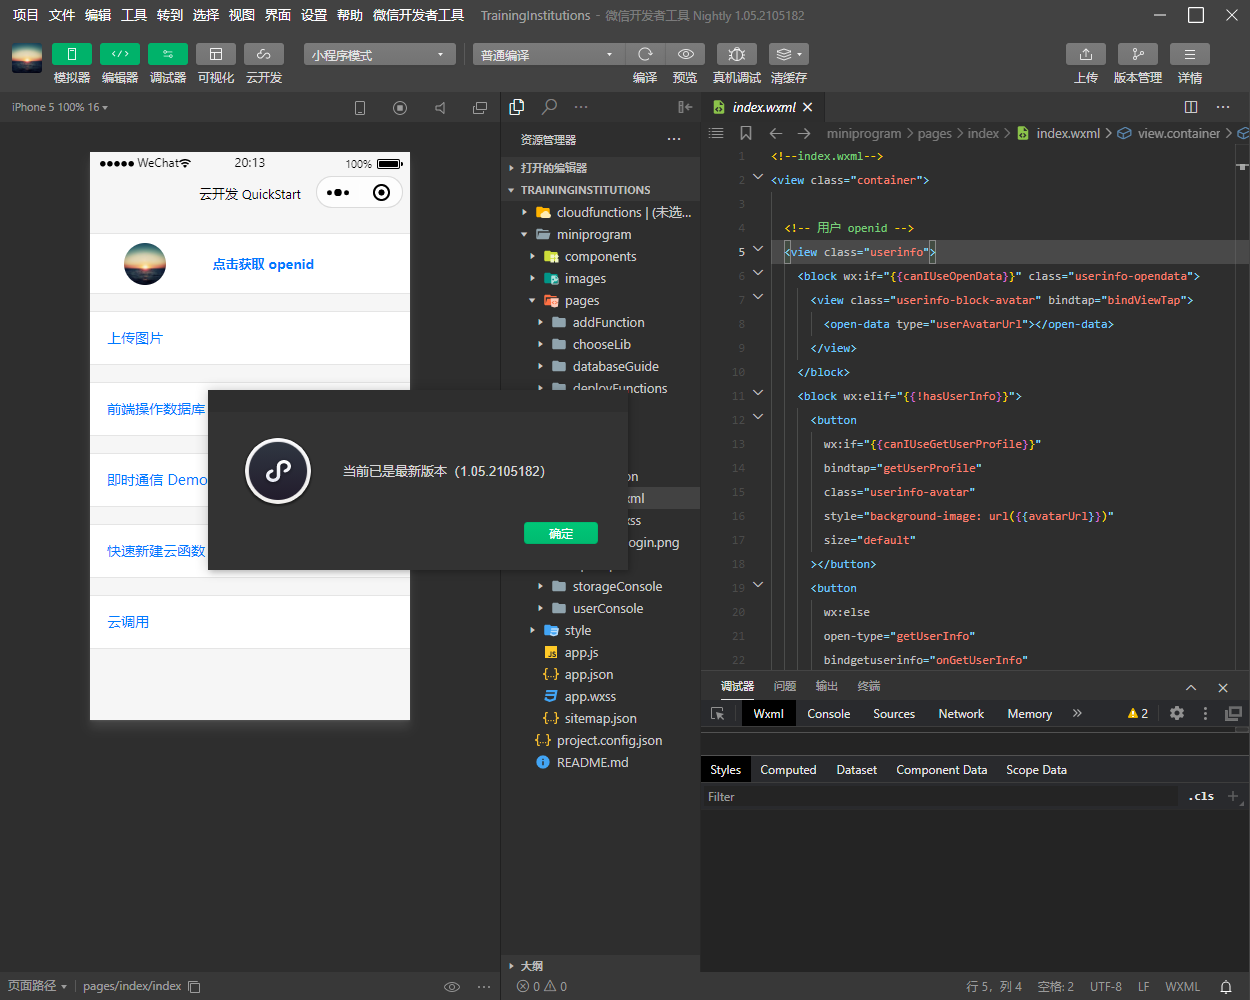Click the preview eye icon

click(685, 54)
